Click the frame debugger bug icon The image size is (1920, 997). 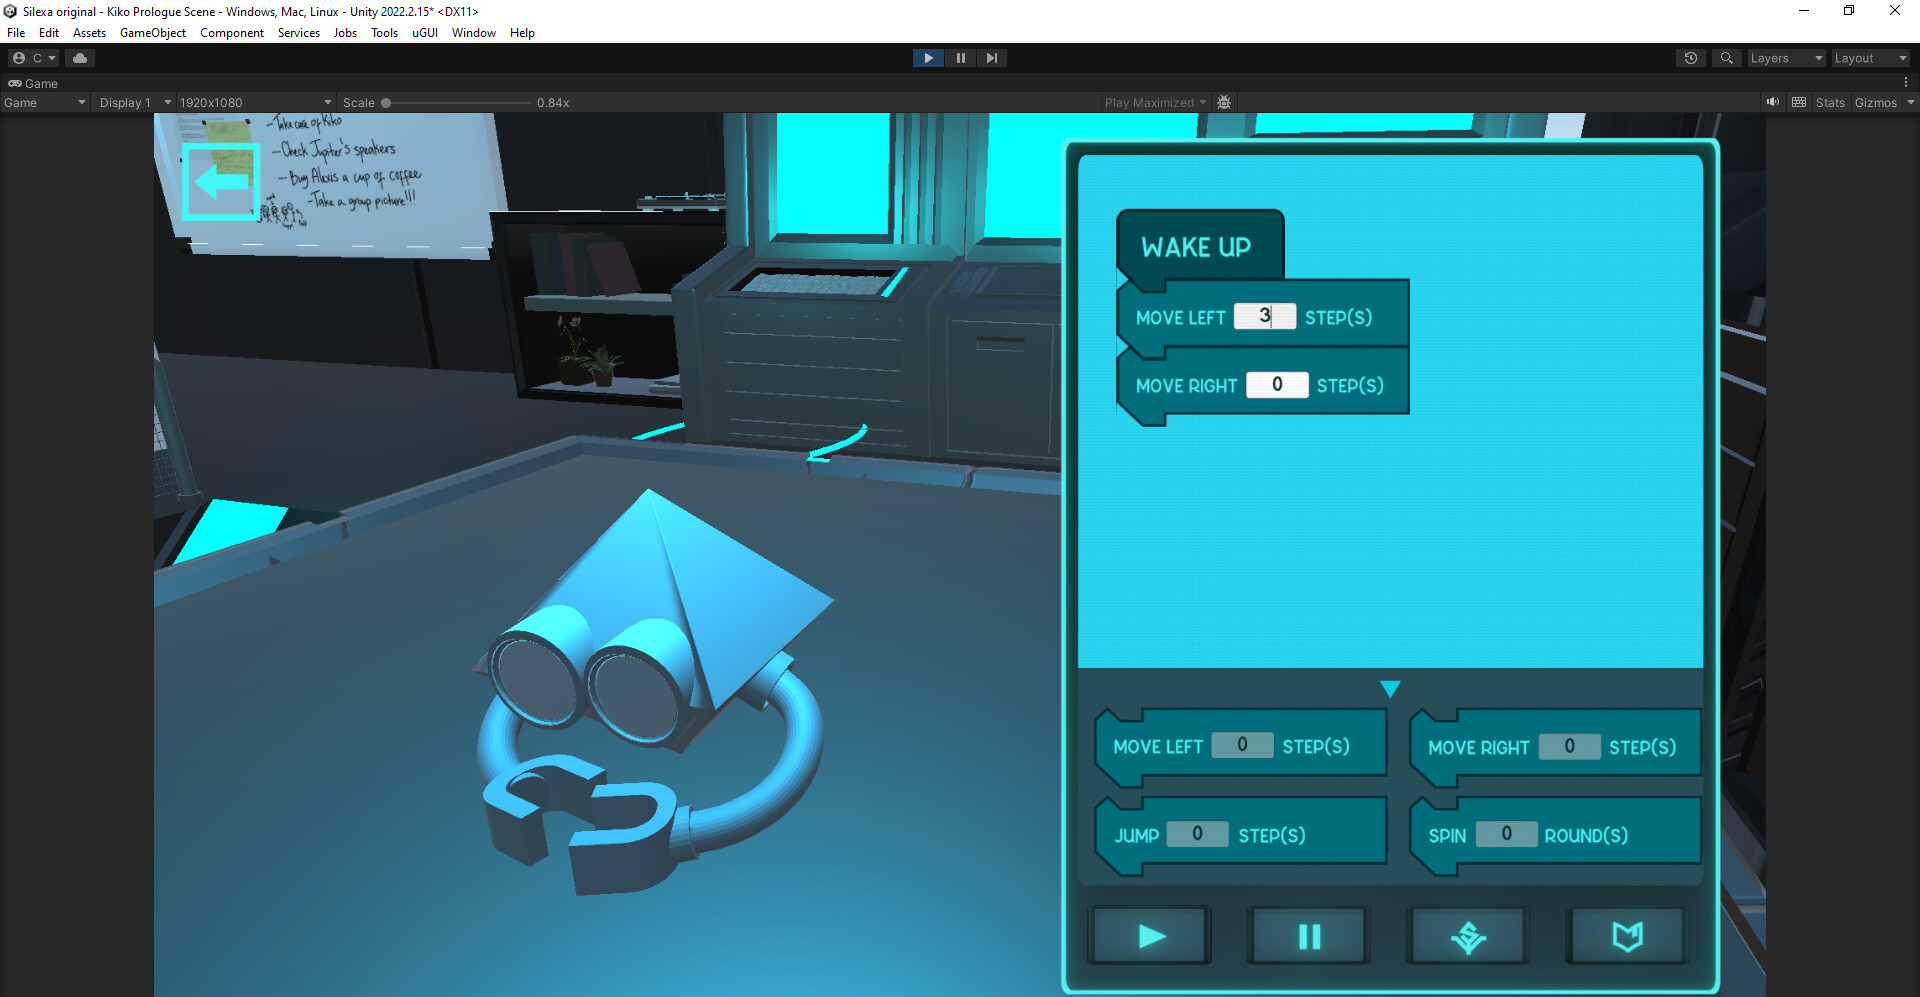(x=1224, y=103)
